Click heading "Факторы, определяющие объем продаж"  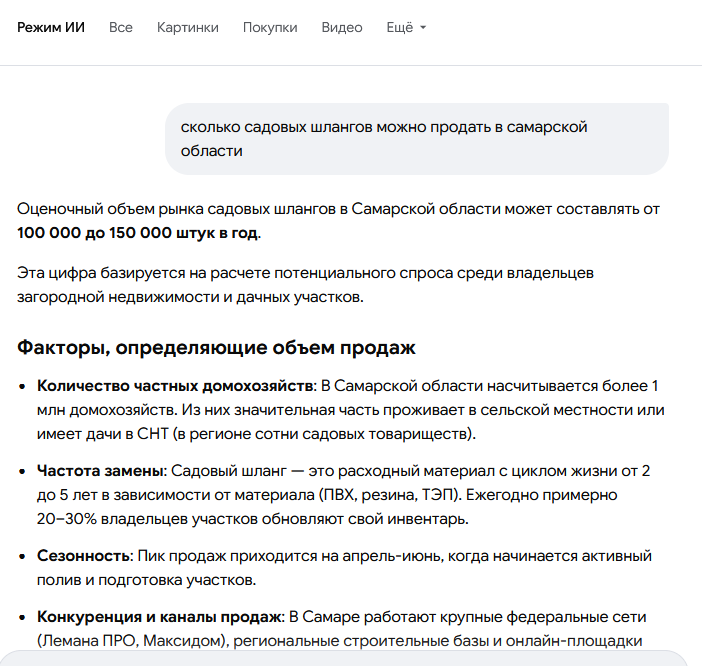pyautogui.click(x=216, y=348)
